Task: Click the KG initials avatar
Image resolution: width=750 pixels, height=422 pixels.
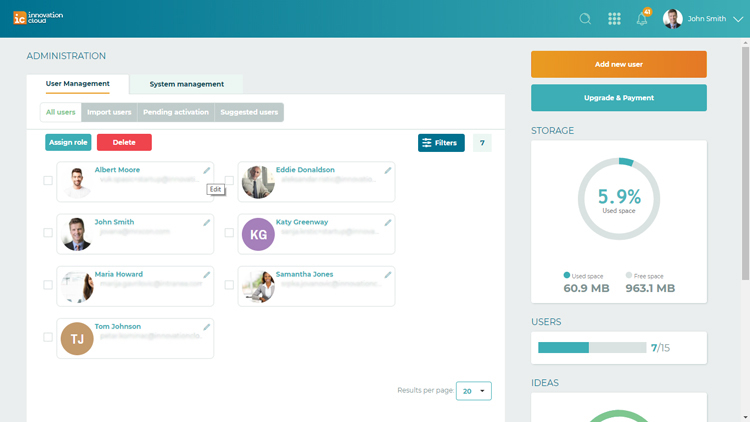Action: 258,234
